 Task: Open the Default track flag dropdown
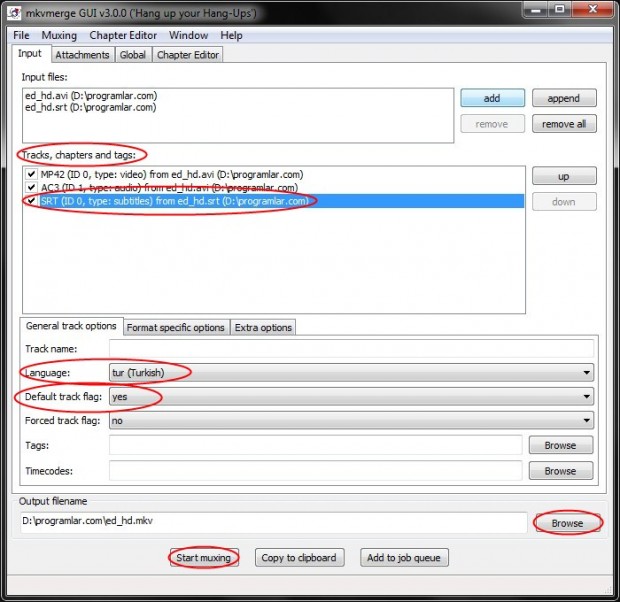[351, 396]
